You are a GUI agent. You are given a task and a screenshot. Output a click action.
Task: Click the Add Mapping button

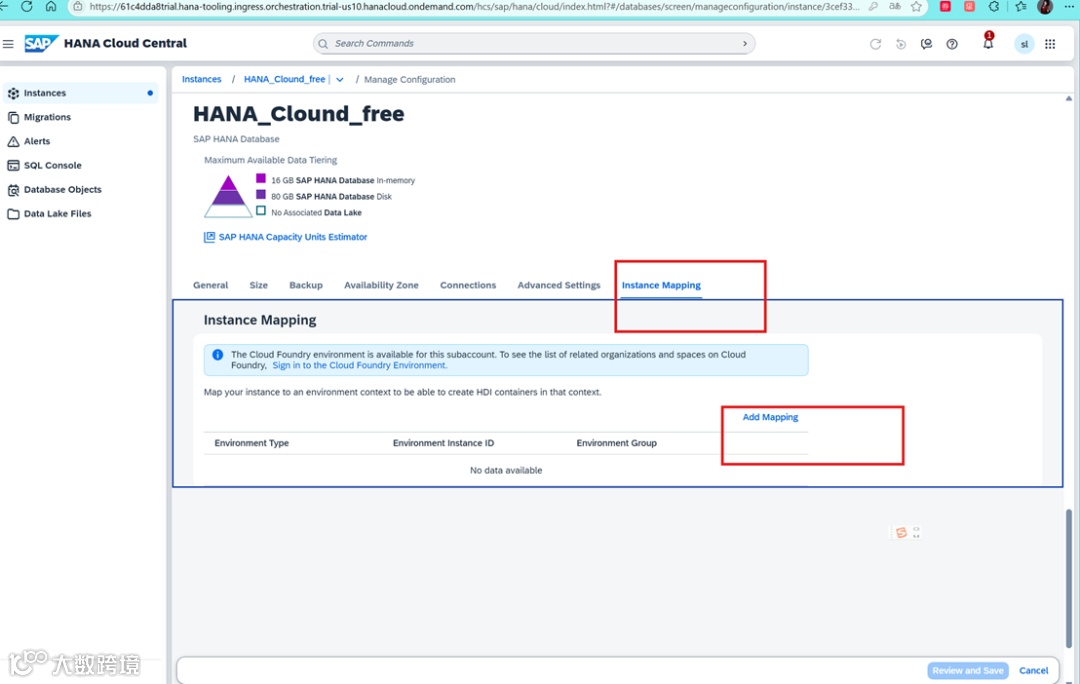(x=770, y=417)
